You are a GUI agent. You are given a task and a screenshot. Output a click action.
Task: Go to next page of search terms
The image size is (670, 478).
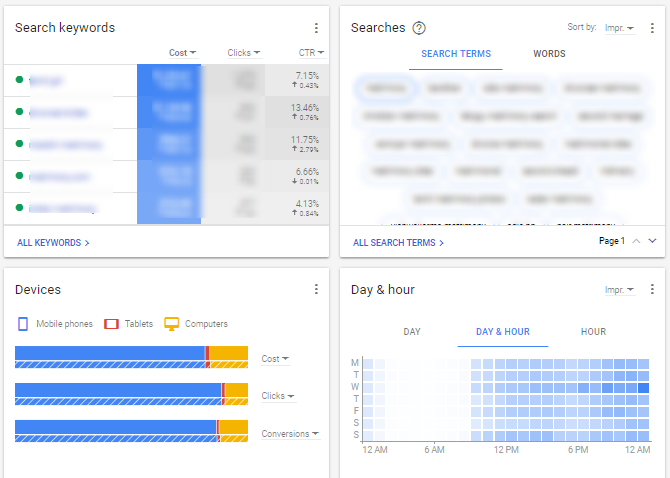tap(652, 241)
